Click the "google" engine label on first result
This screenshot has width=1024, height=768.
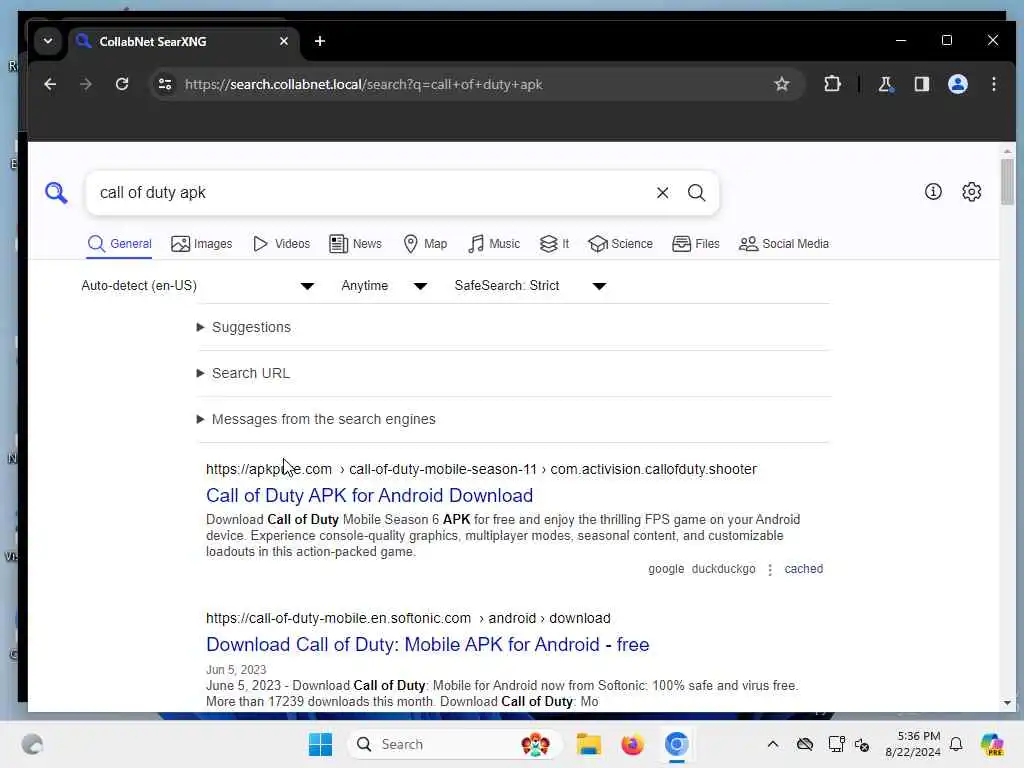(x=666, y=569)
